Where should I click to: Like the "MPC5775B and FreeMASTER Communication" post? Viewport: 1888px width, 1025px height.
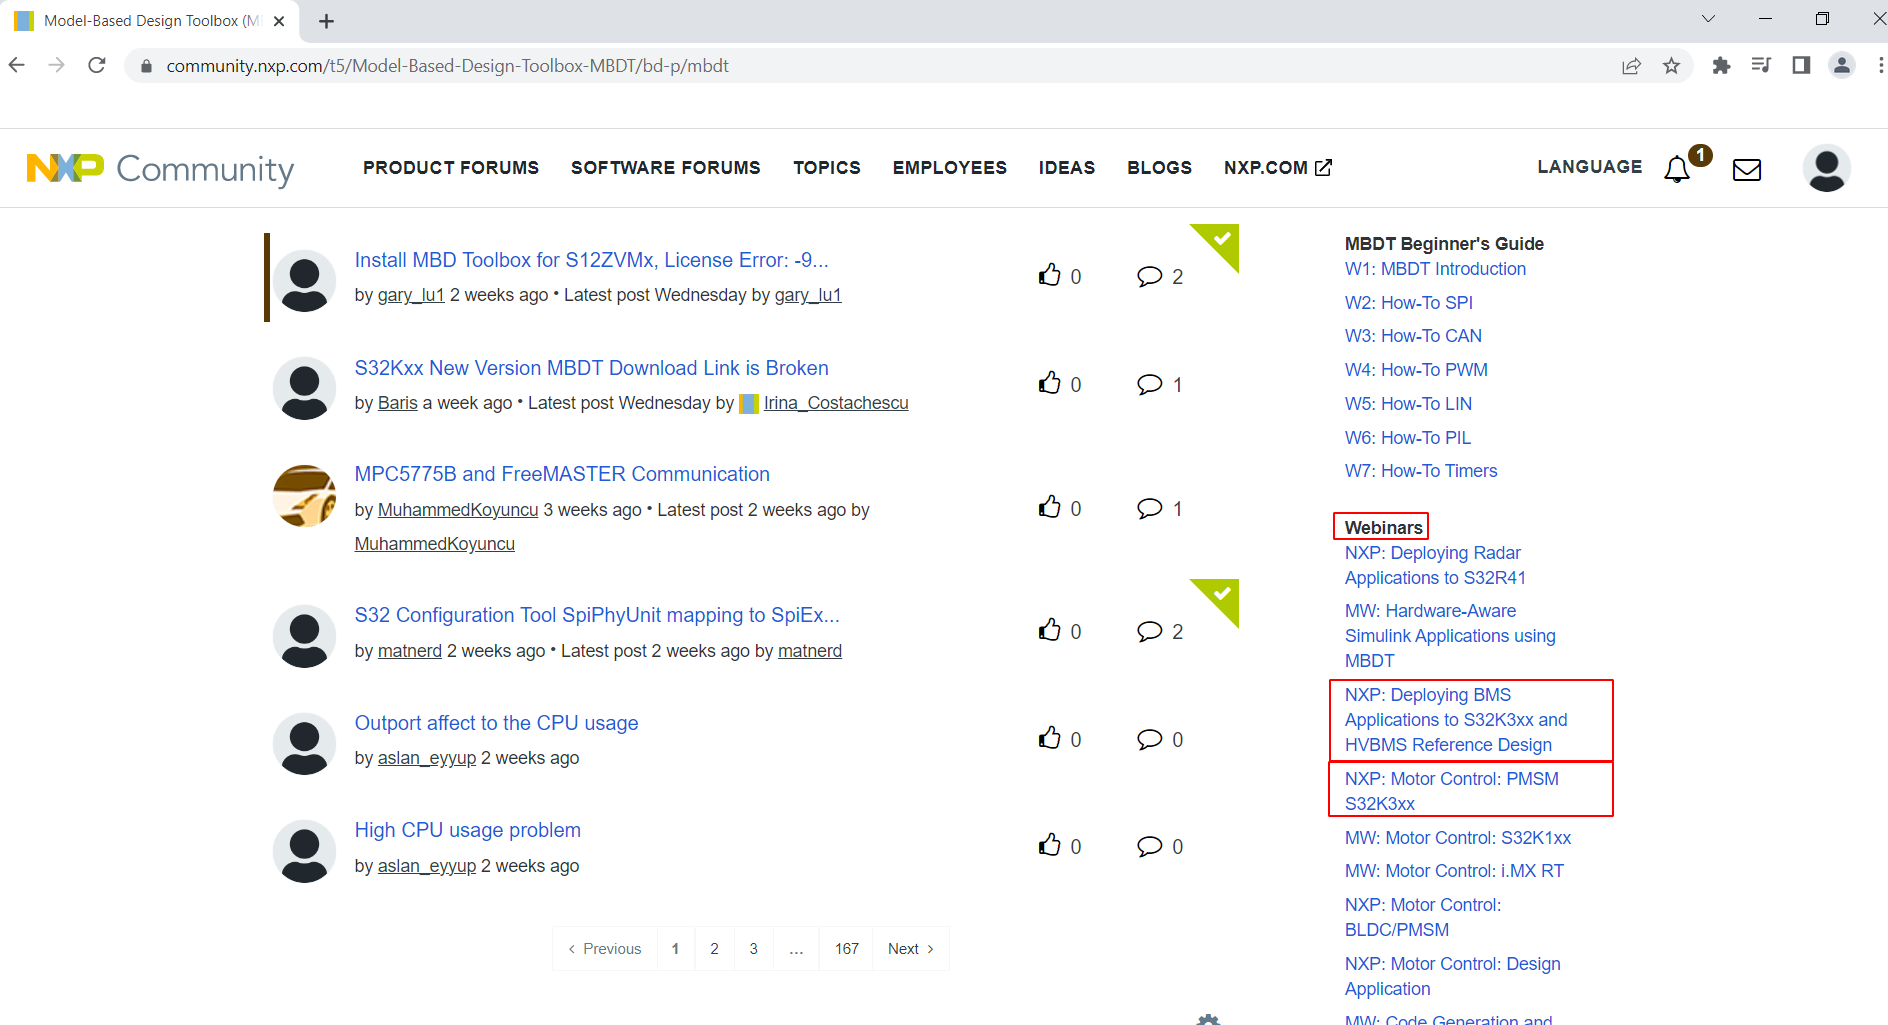click(1050, 507)
